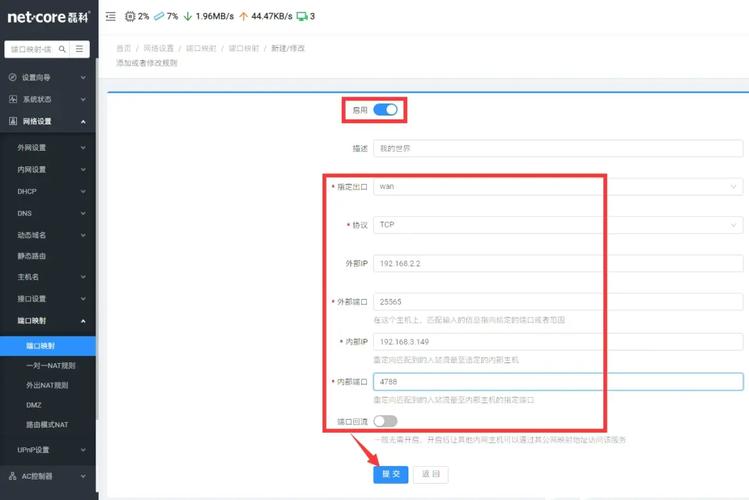Turn off the 启用 switch

pyautogui.click(x=385, y=110)
